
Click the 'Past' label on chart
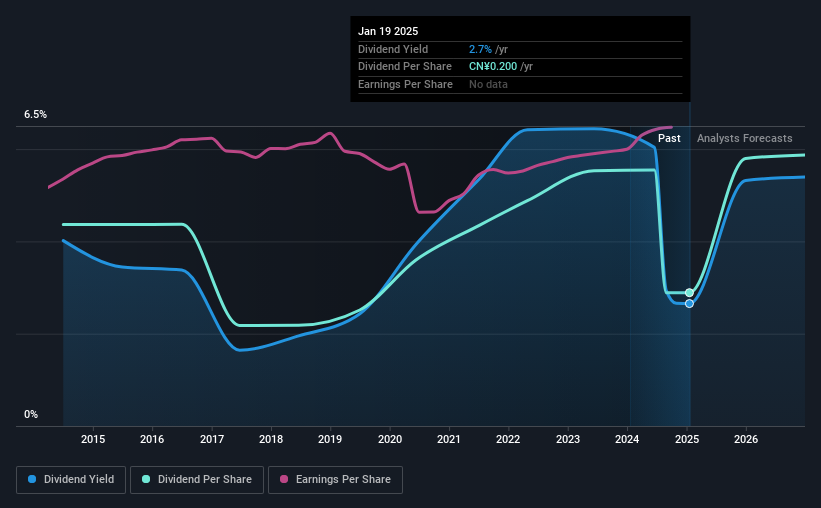point(669,138)
